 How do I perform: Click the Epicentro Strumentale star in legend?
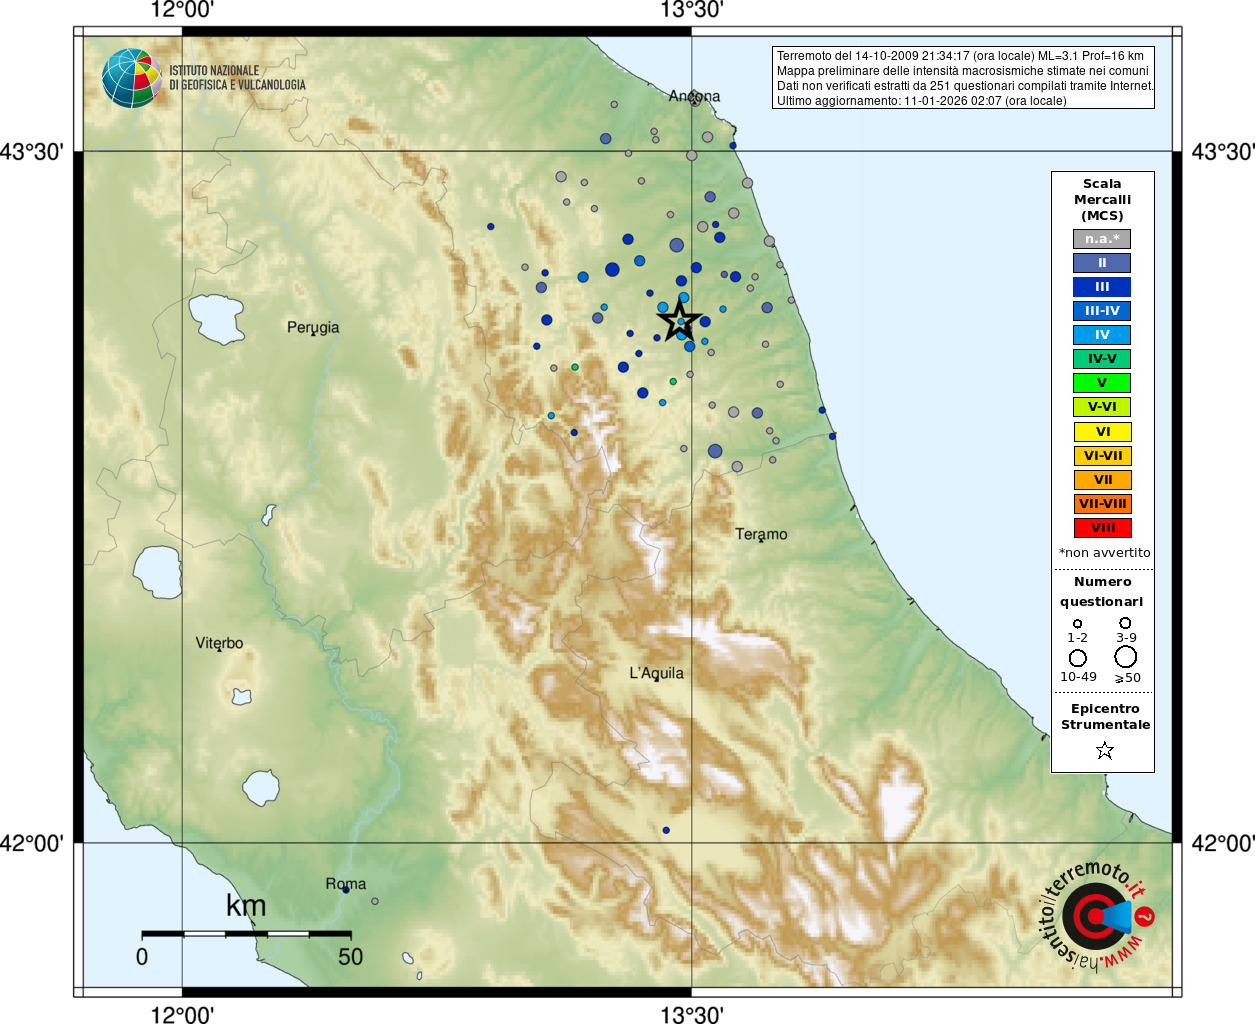coord(1105,750)
